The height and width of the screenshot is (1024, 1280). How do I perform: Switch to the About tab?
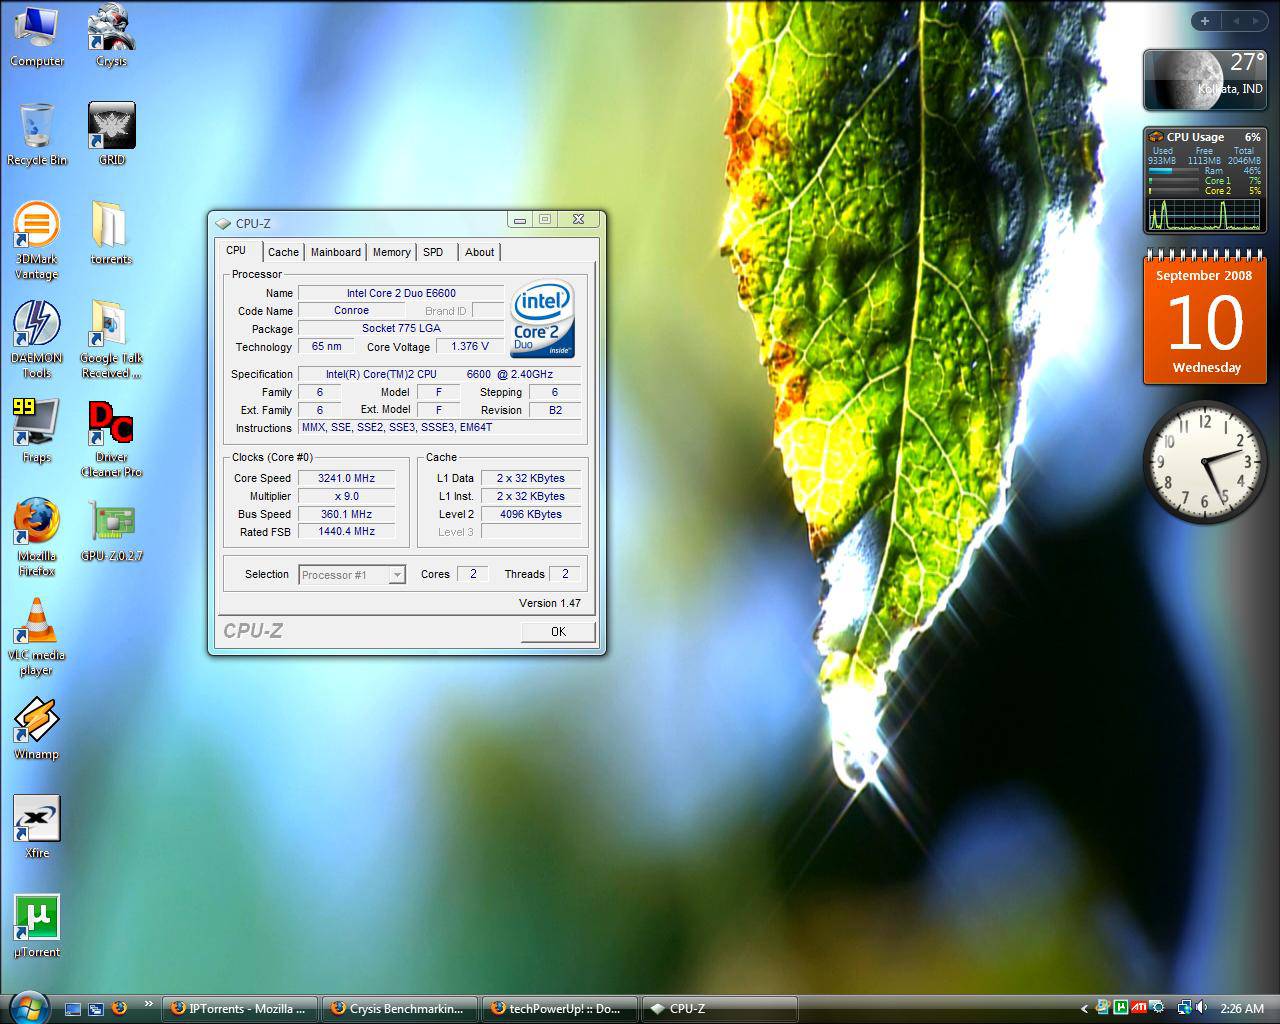[x=480, y=252]
